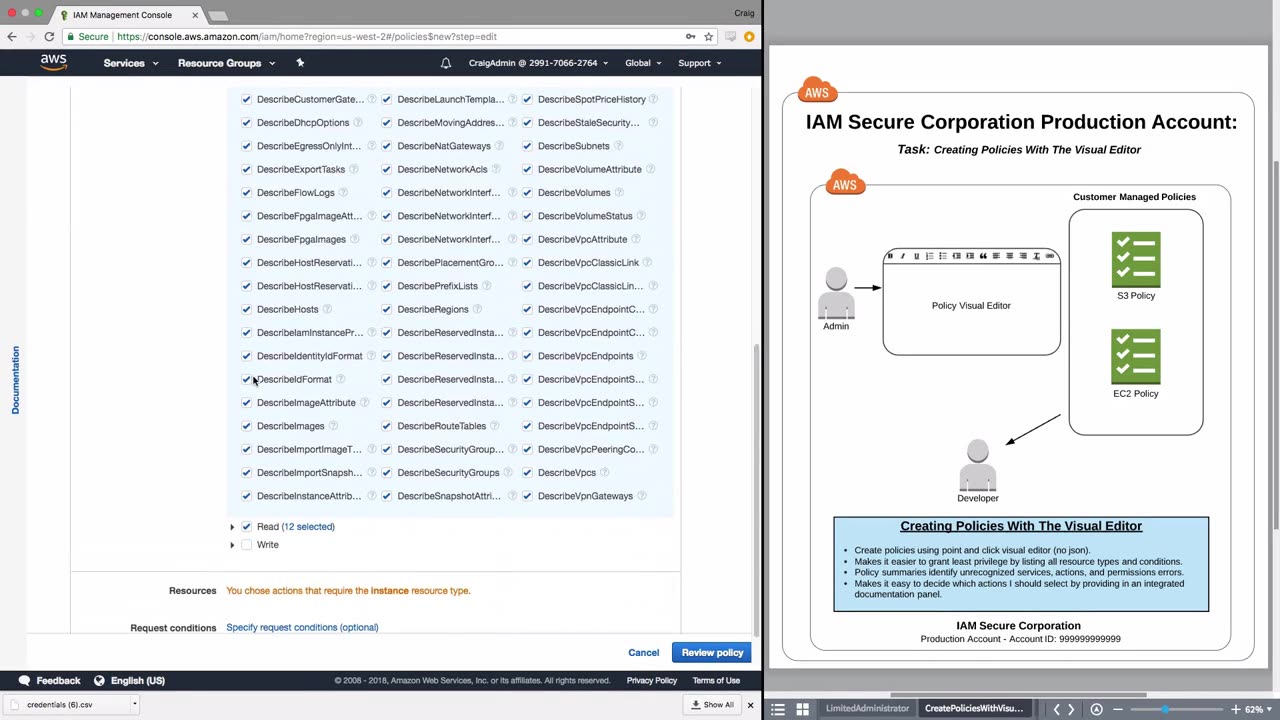Viewport: 1280px width, 720px height.
Task: Click the language globe icon
Action: pyautogui.click(x=99, y=680)
